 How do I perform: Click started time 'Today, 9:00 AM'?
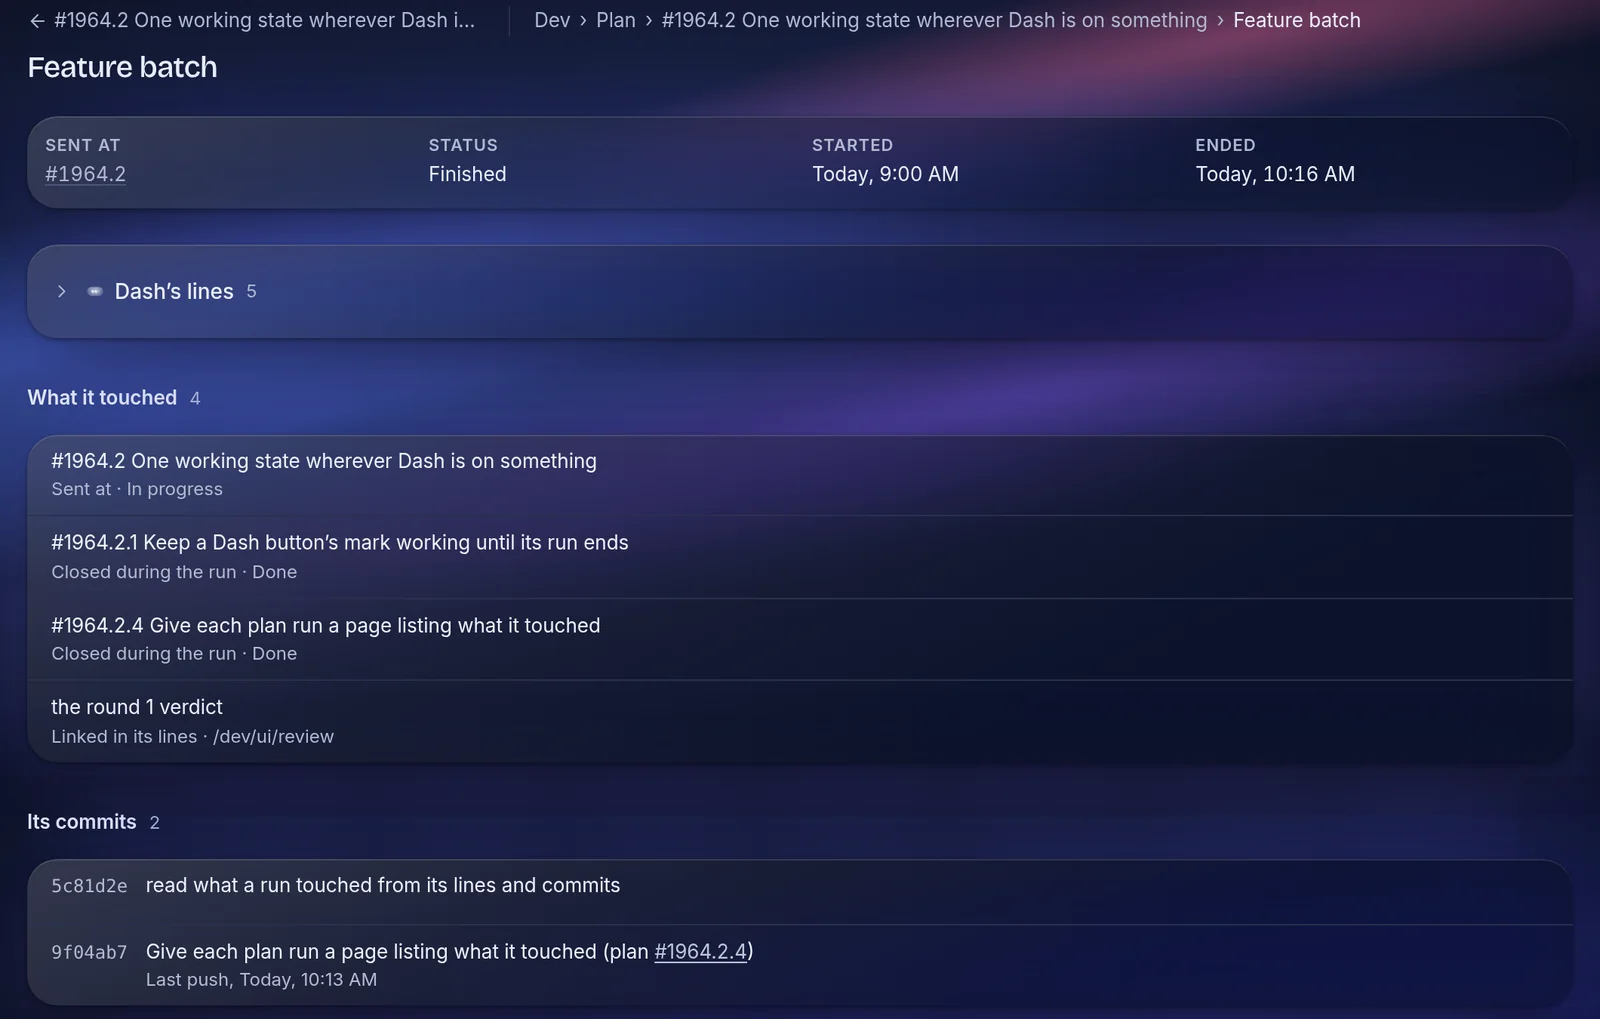pos(885,174)
